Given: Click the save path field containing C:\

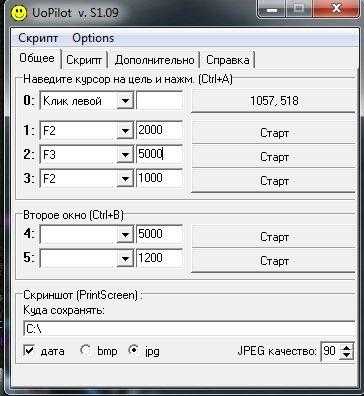Looking at the screenshot, I should tap(189, 329).
